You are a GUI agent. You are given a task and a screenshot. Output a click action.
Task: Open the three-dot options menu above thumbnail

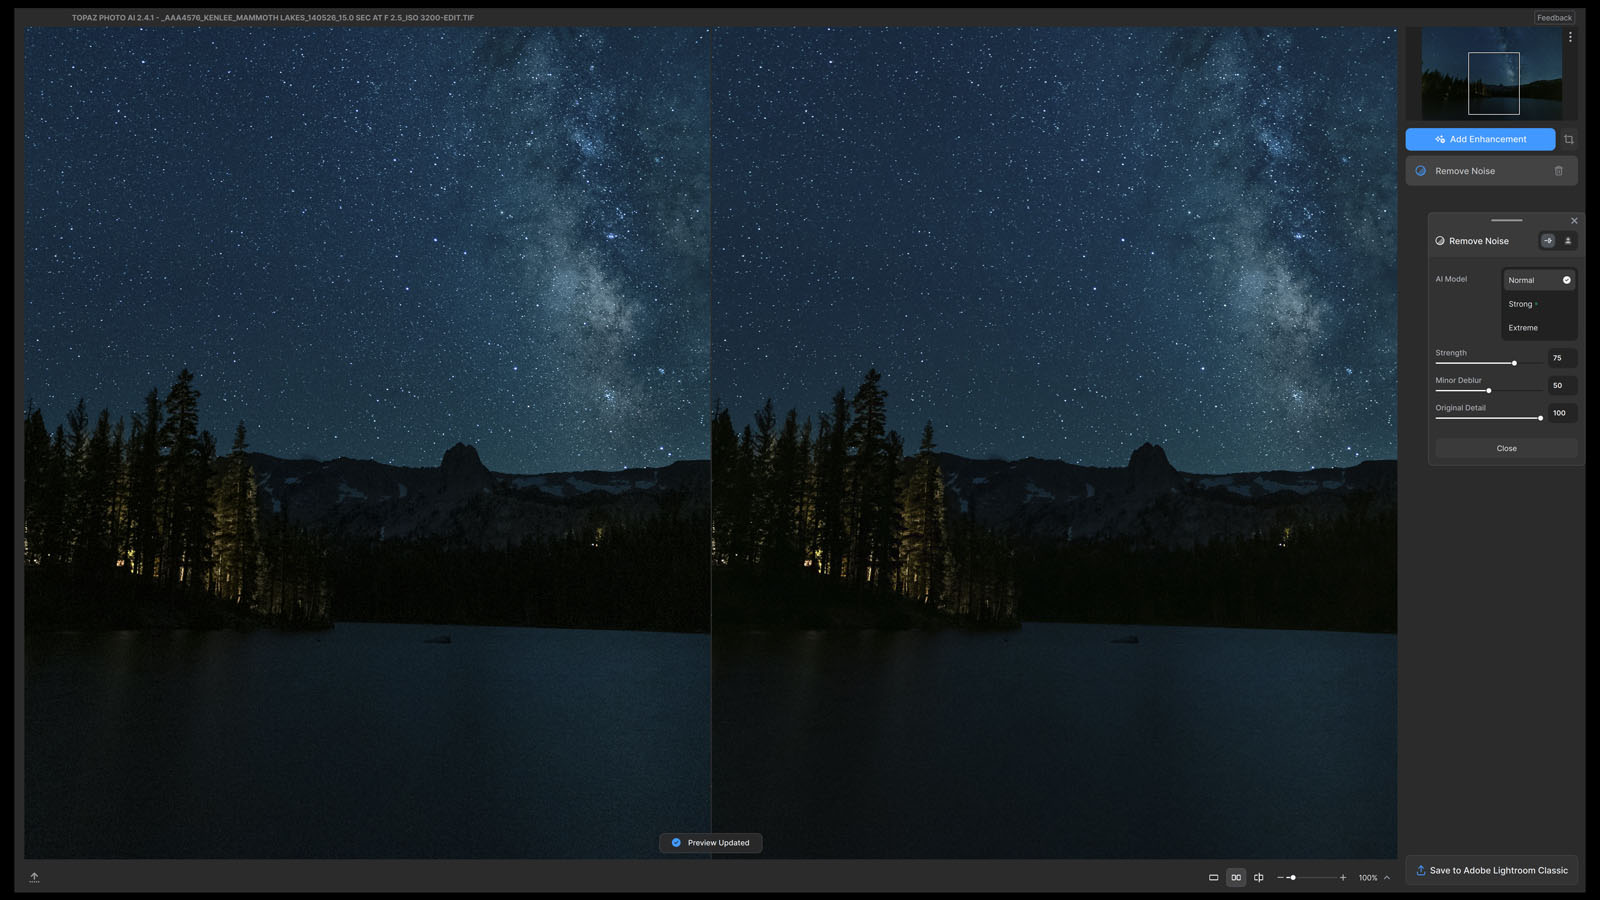[x=1570, y=37]
